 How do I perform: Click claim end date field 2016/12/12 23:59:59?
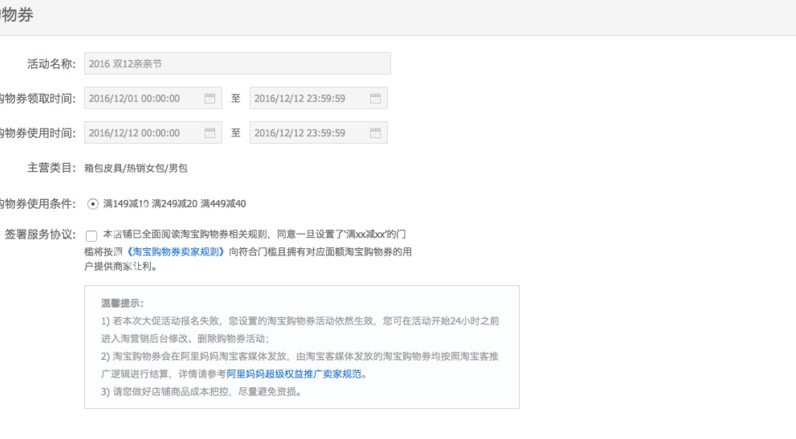pyautogui.click(x=308, y=99)
